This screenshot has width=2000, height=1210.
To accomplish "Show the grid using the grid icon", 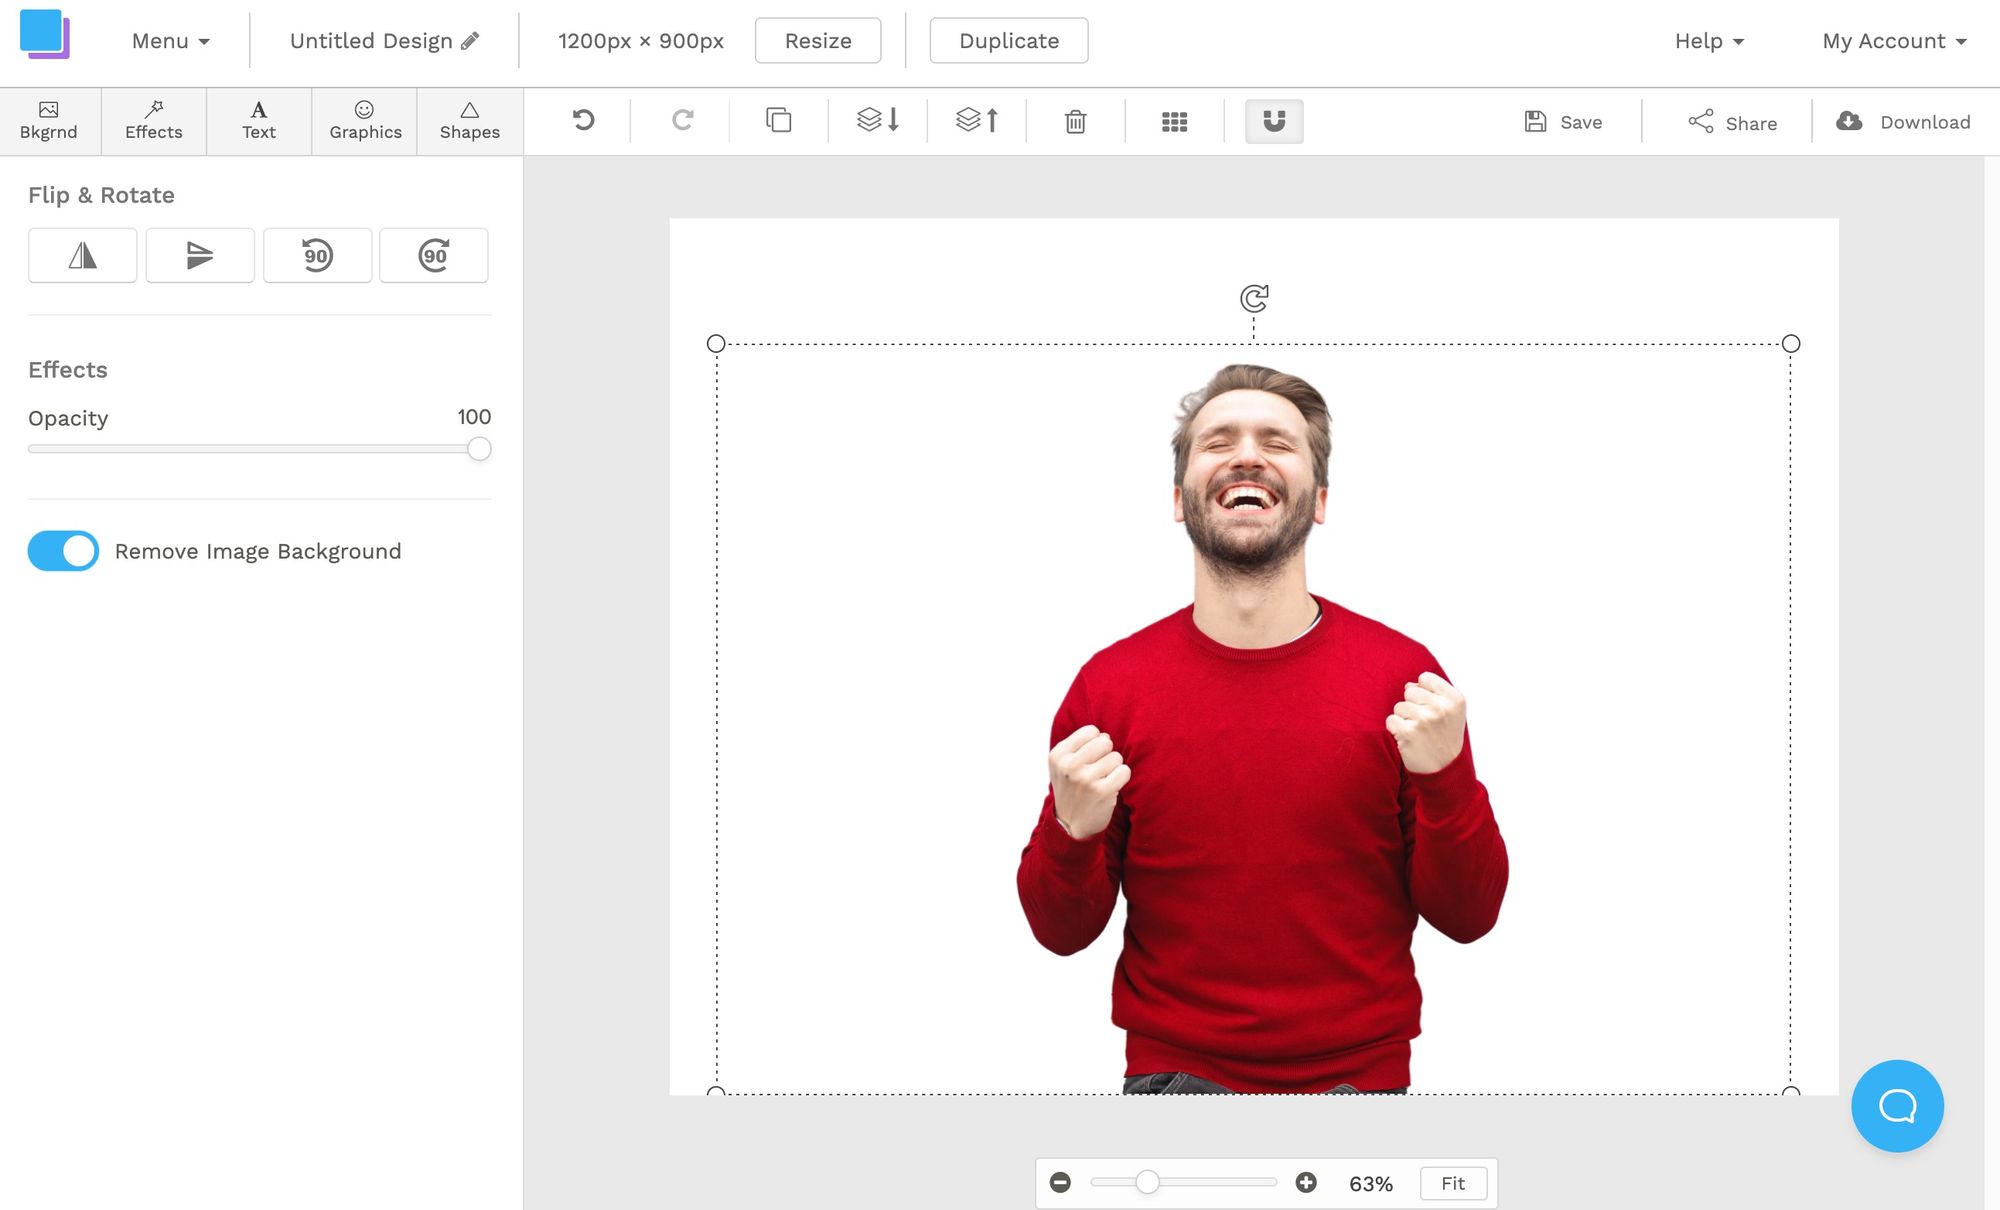I will click(1174, 122).
